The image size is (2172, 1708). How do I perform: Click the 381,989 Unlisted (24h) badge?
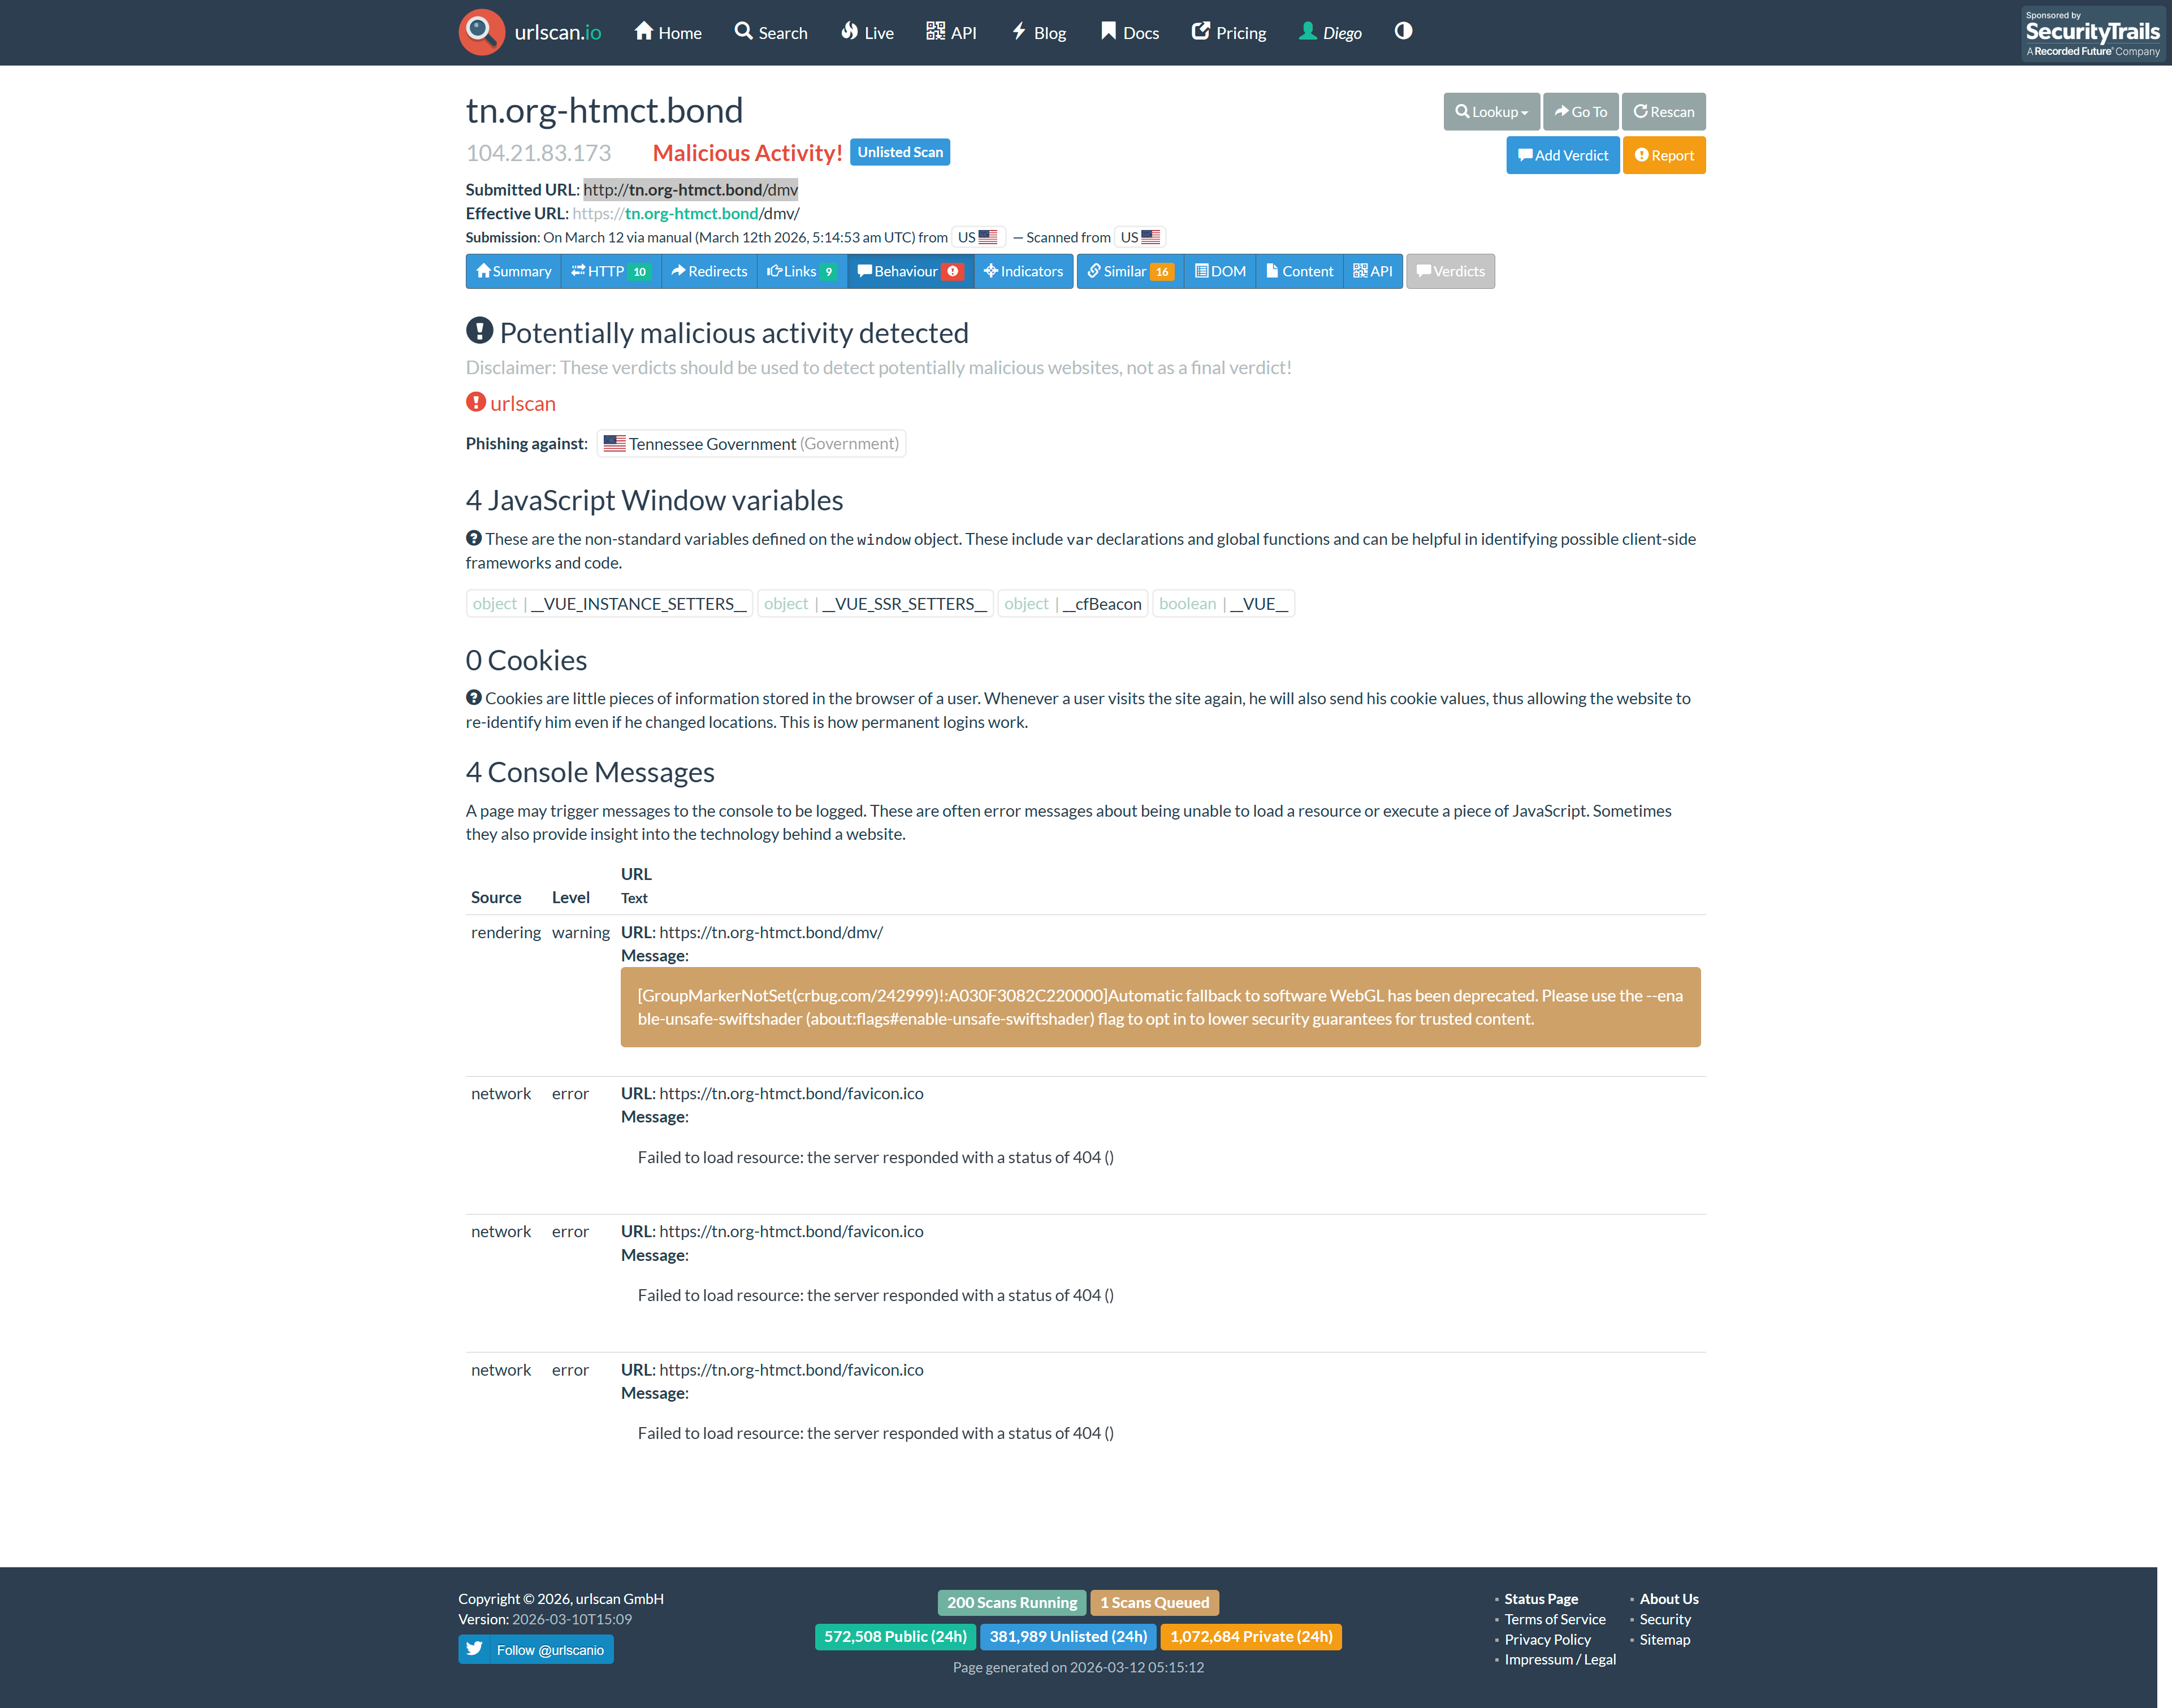[x=1068, y=1636]
